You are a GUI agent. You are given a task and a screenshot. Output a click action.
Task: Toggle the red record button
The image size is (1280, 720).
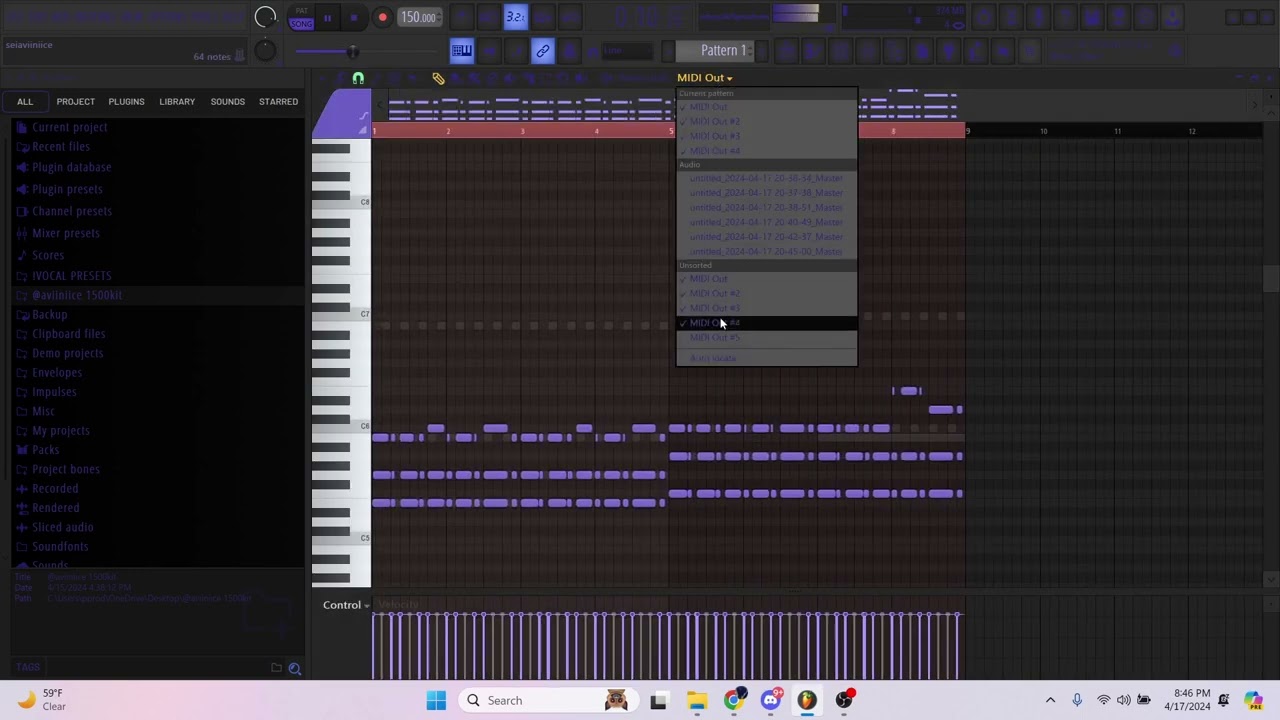click(x=382, y=18)
